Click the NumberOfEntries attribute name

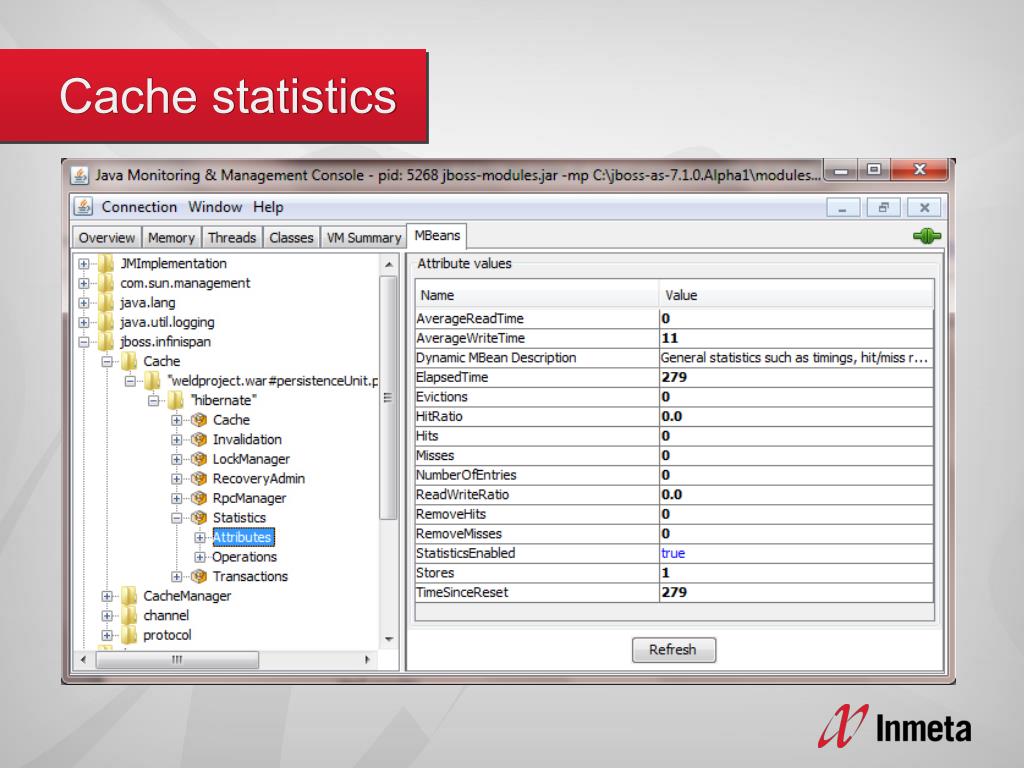pyautogui.click(x=466, y=475)
